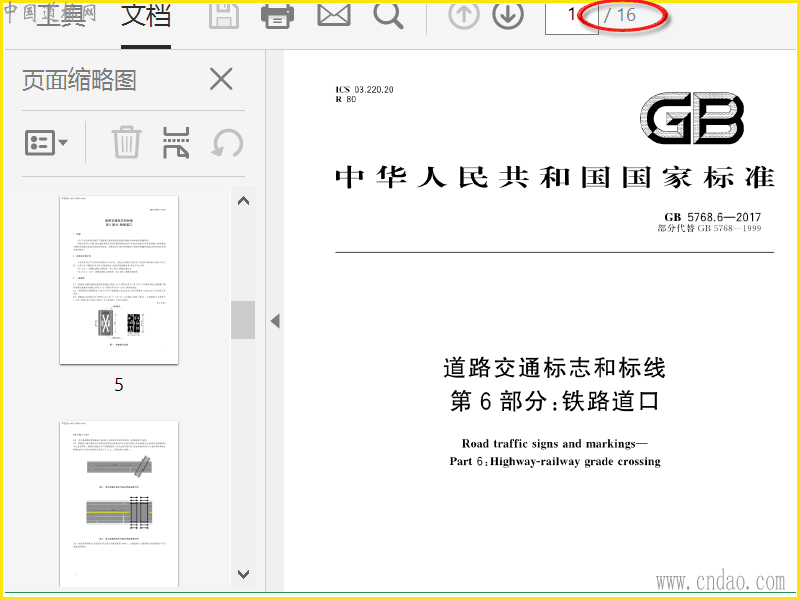Click the text 第 6 部分:铁路道口
The image size is (800, 600).
tap(555, 401)
